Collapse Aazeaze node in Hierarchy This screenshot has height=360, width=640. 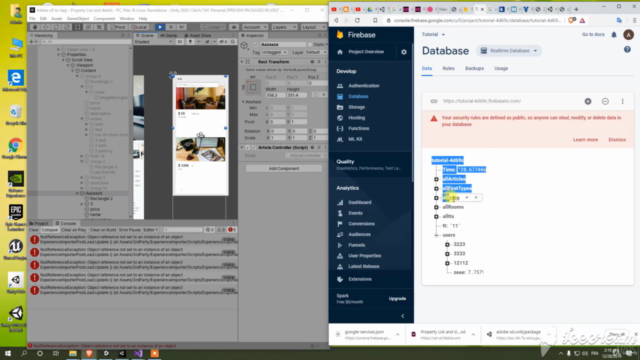(78, 193)
